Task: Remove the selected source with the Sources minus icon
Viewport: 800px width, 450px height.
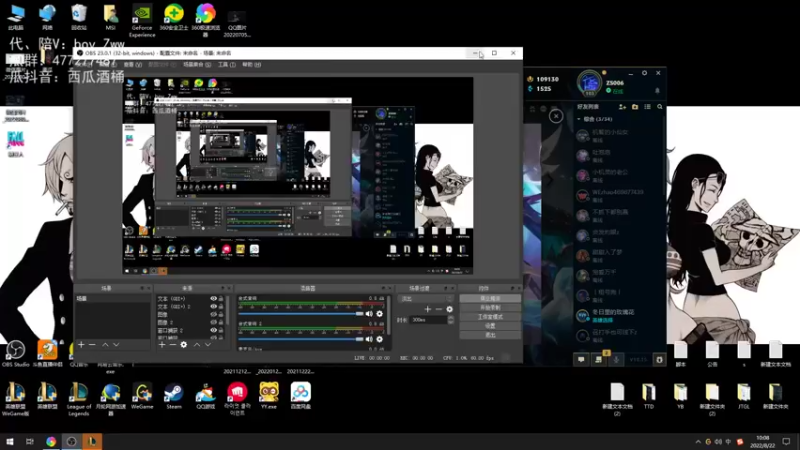Action: pyautogui.click(x=173, y=345)
